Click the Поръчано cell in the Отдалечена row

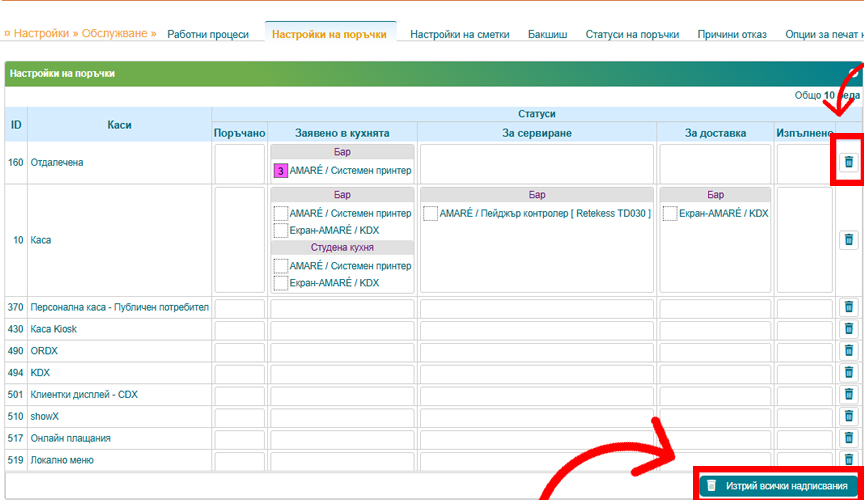point(240,163)
